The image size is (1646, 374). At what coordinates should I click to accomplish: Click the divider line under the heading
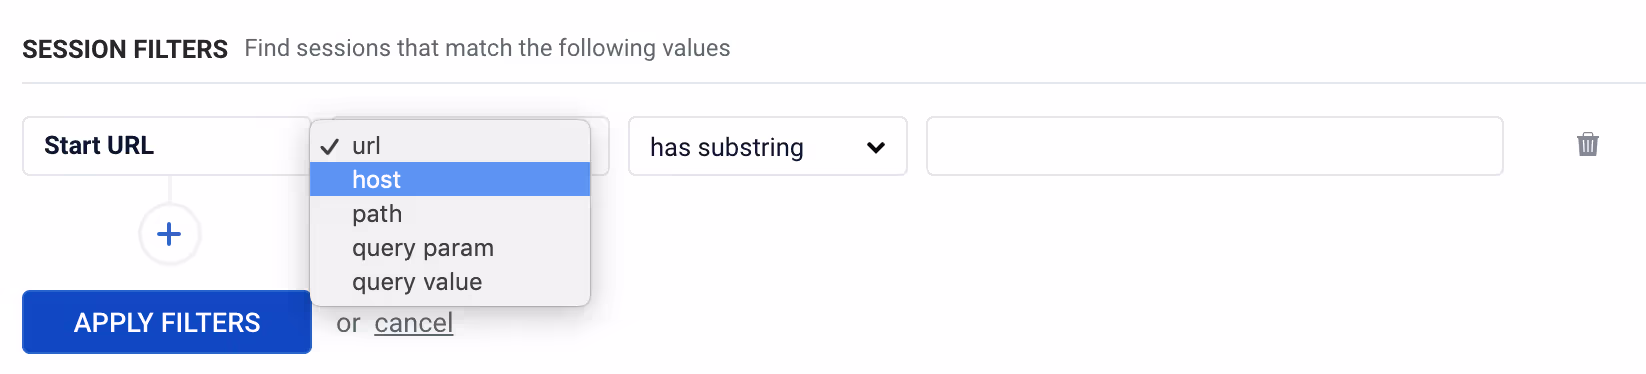(834, 83)
